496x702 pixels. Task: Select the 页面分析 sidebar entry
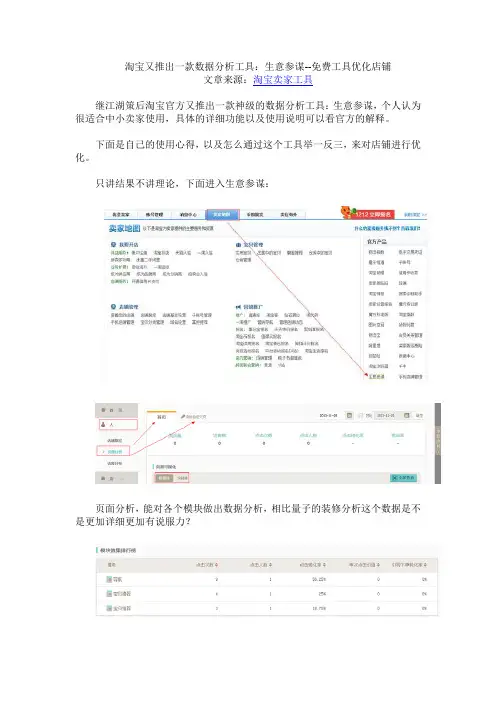click(113, 451)
